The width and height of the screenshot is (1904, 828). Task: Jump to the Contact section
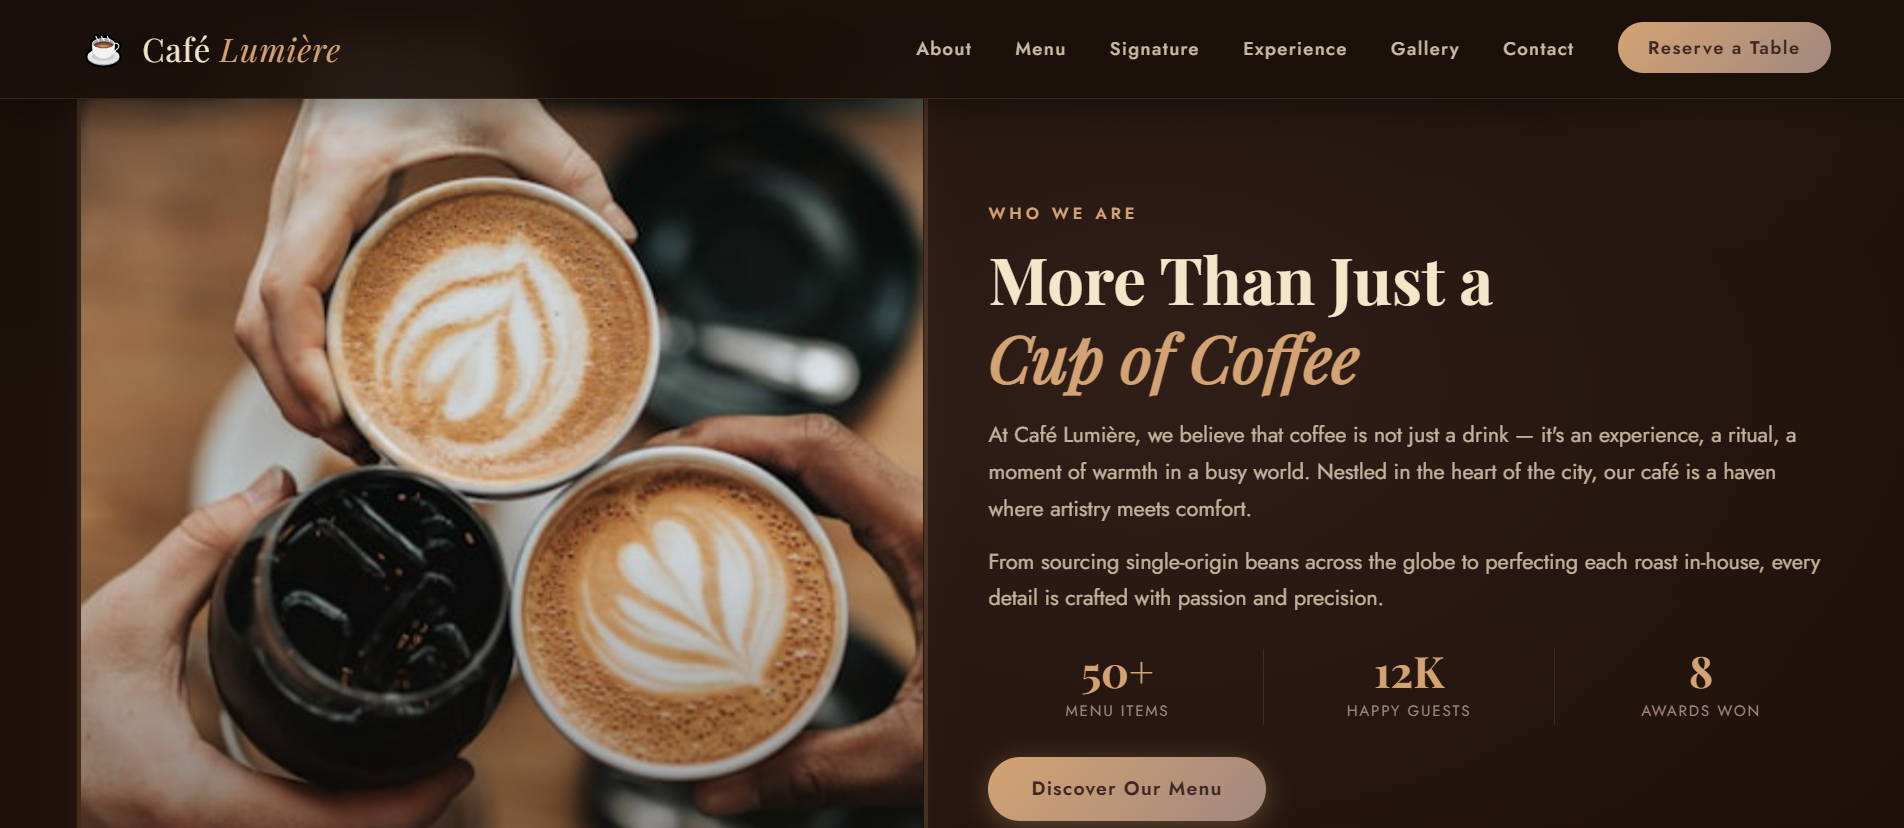click(x=1538, y=49)
